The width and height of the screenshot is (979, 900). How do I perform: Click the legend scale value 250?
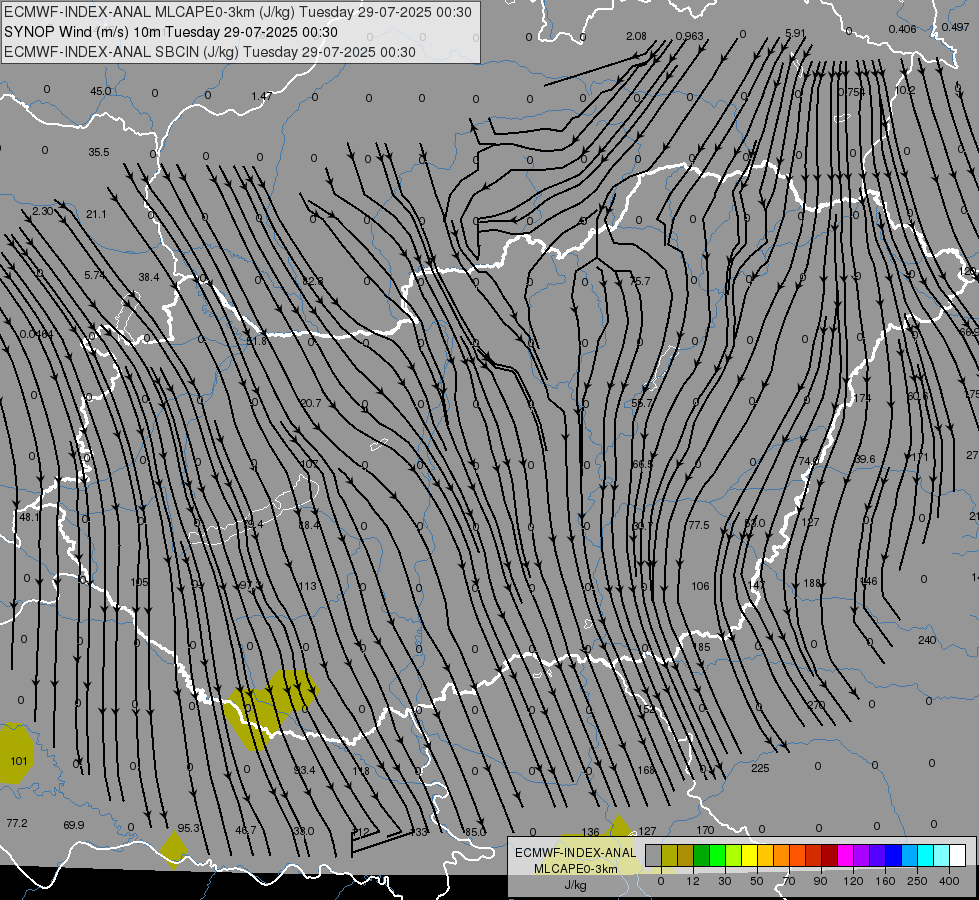[x=917, y=881]
